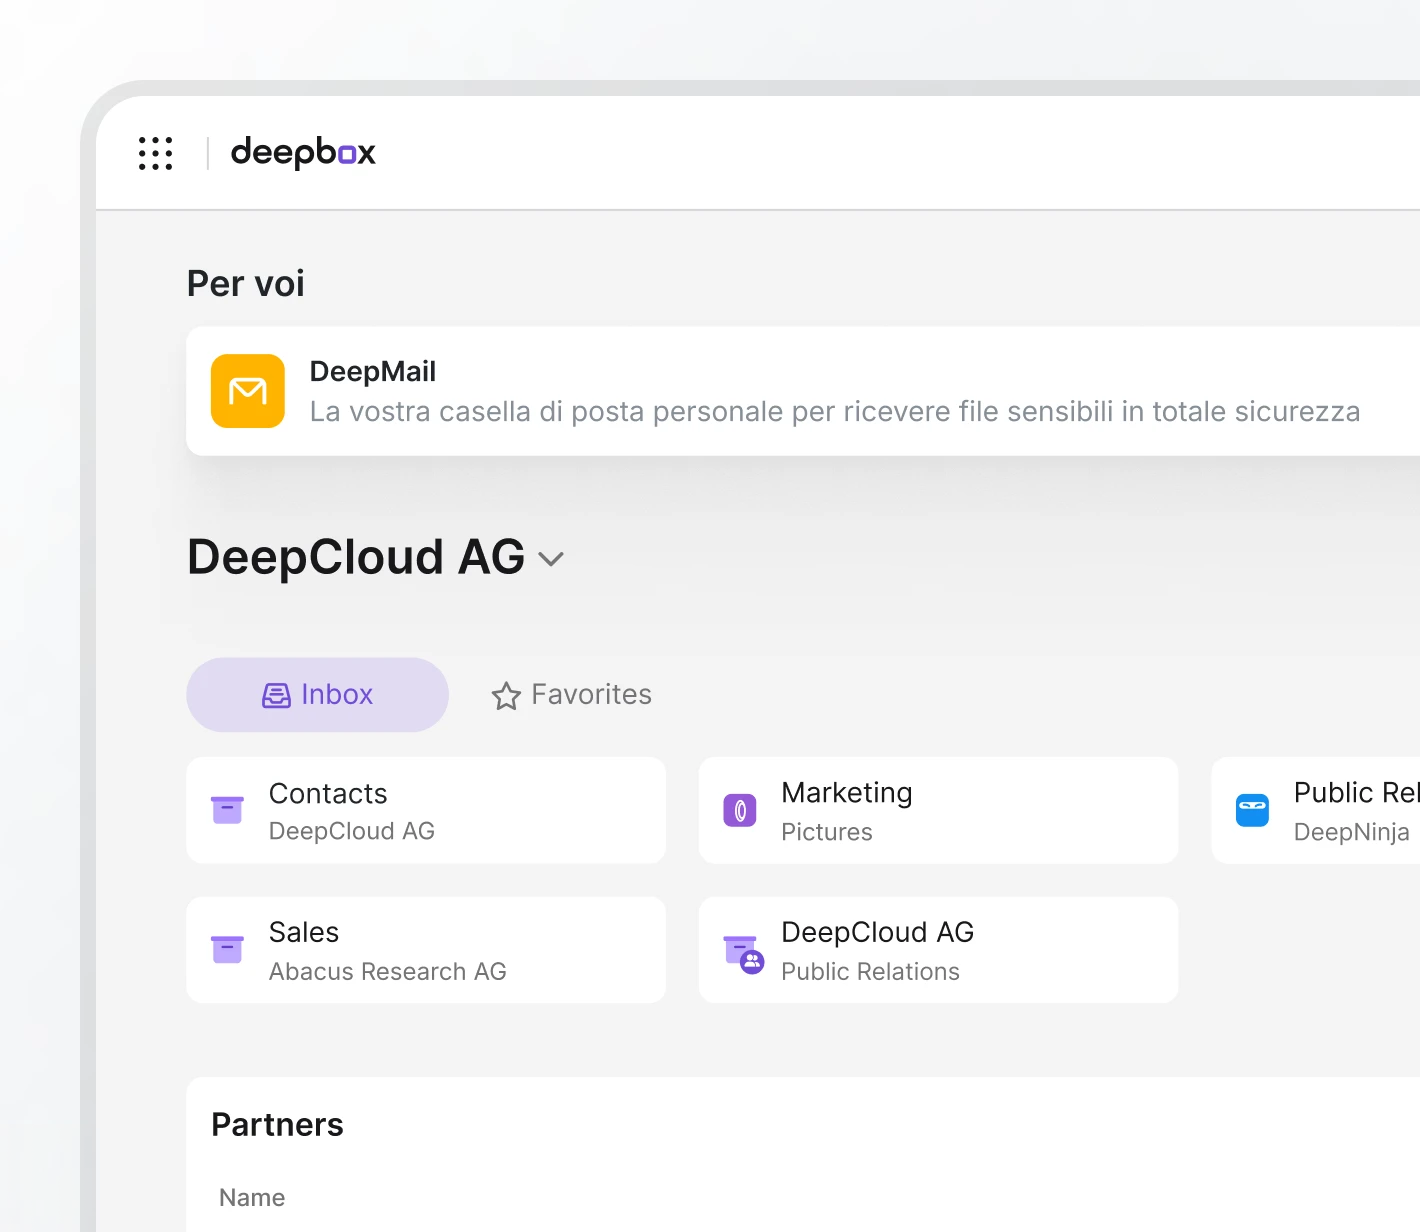Click the star icon beside Favorites

pos(506,696)
